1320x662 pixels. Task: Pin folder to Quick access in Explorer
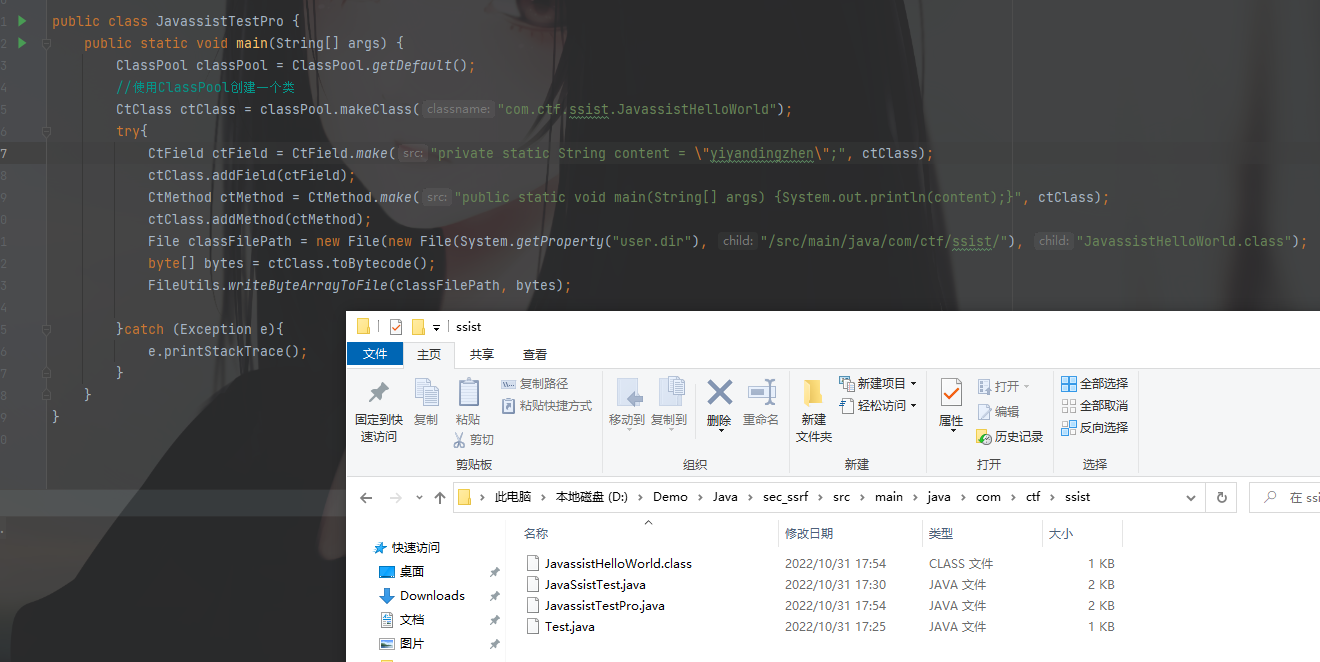tap(378, 410)
